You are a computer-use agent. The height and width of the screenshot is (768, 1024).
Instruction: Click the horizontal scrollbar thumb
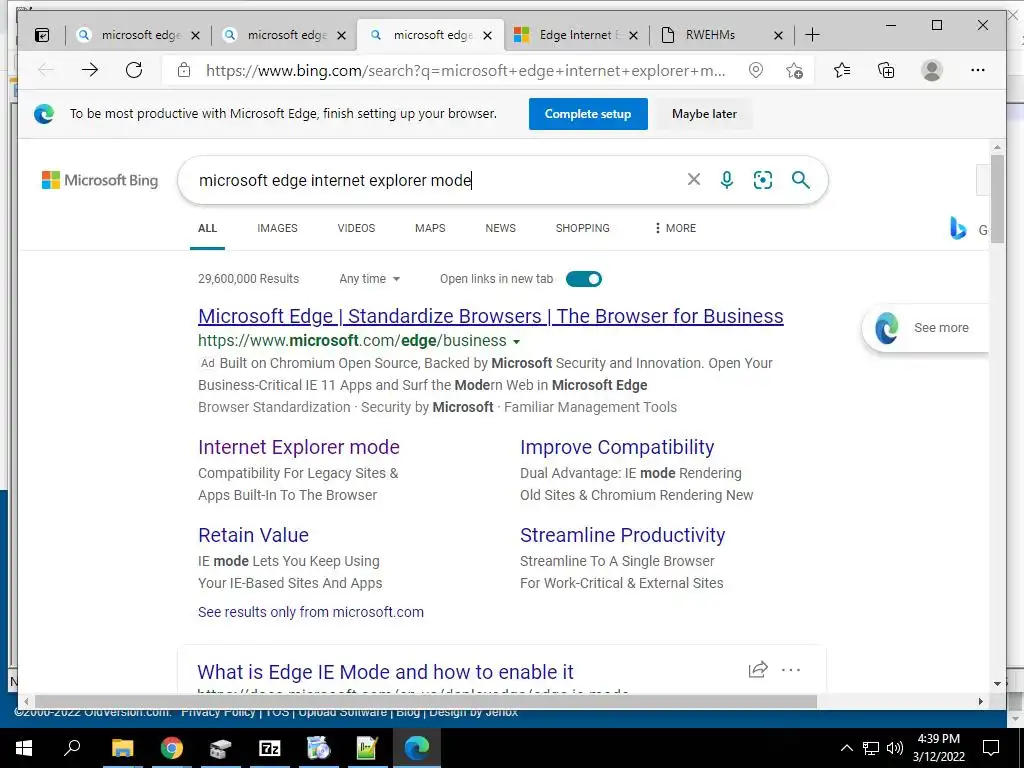pyautogui.click(x=425, y=701)
